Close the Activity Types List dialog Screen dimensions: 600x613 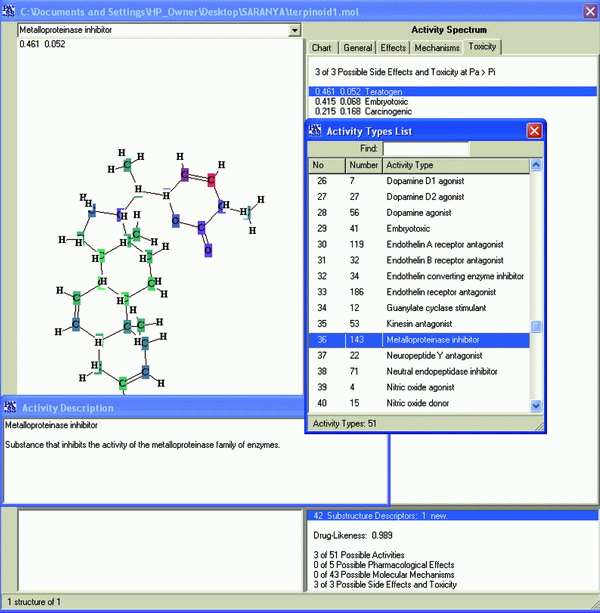coord(534,131)
